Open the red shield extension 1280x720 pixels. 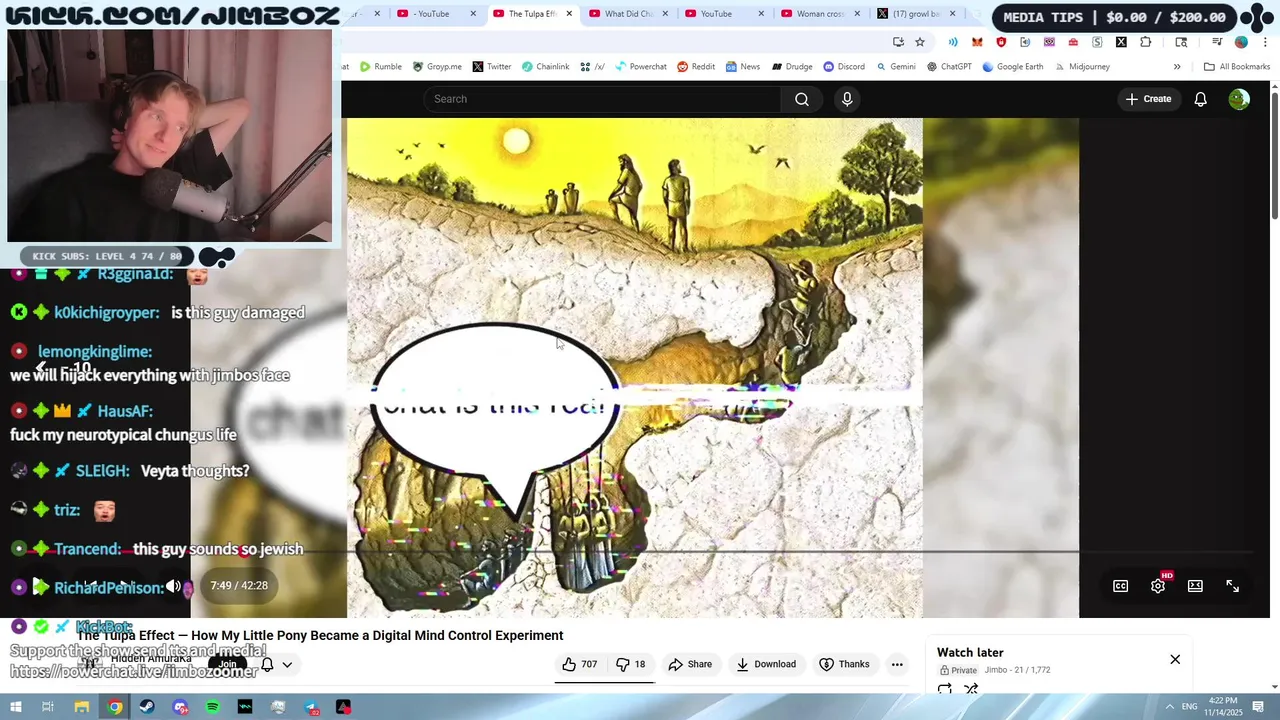(1001, 42)
